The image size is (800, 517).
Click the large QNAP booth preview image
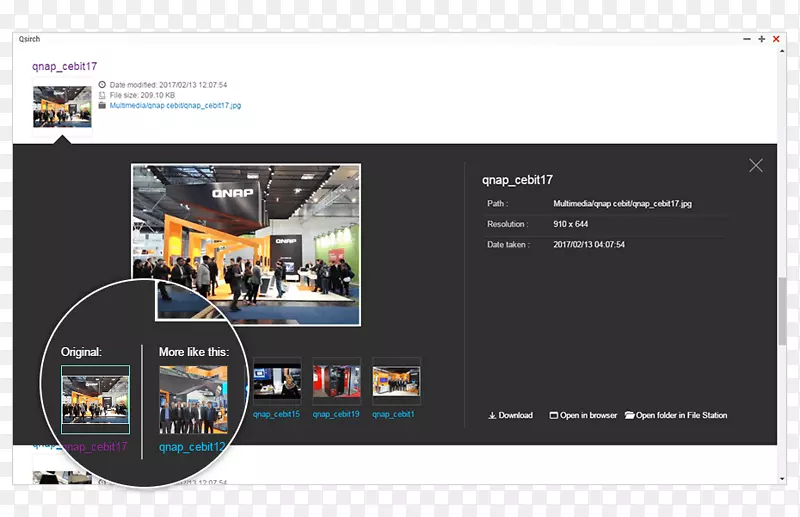[246, 244]
